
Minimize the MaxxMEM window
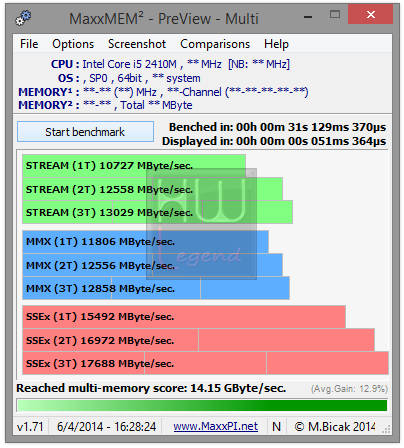[308, 16]
